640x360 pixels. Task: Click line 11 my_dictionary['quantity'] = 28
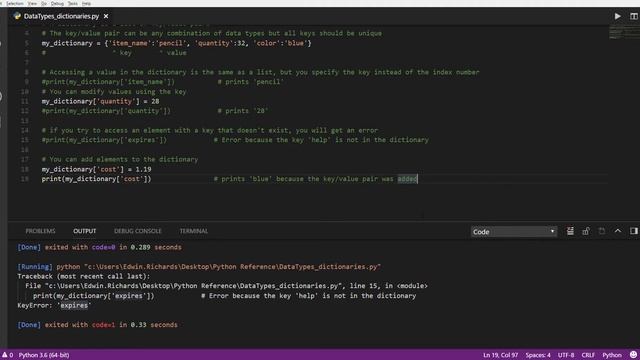coord(100,101)
